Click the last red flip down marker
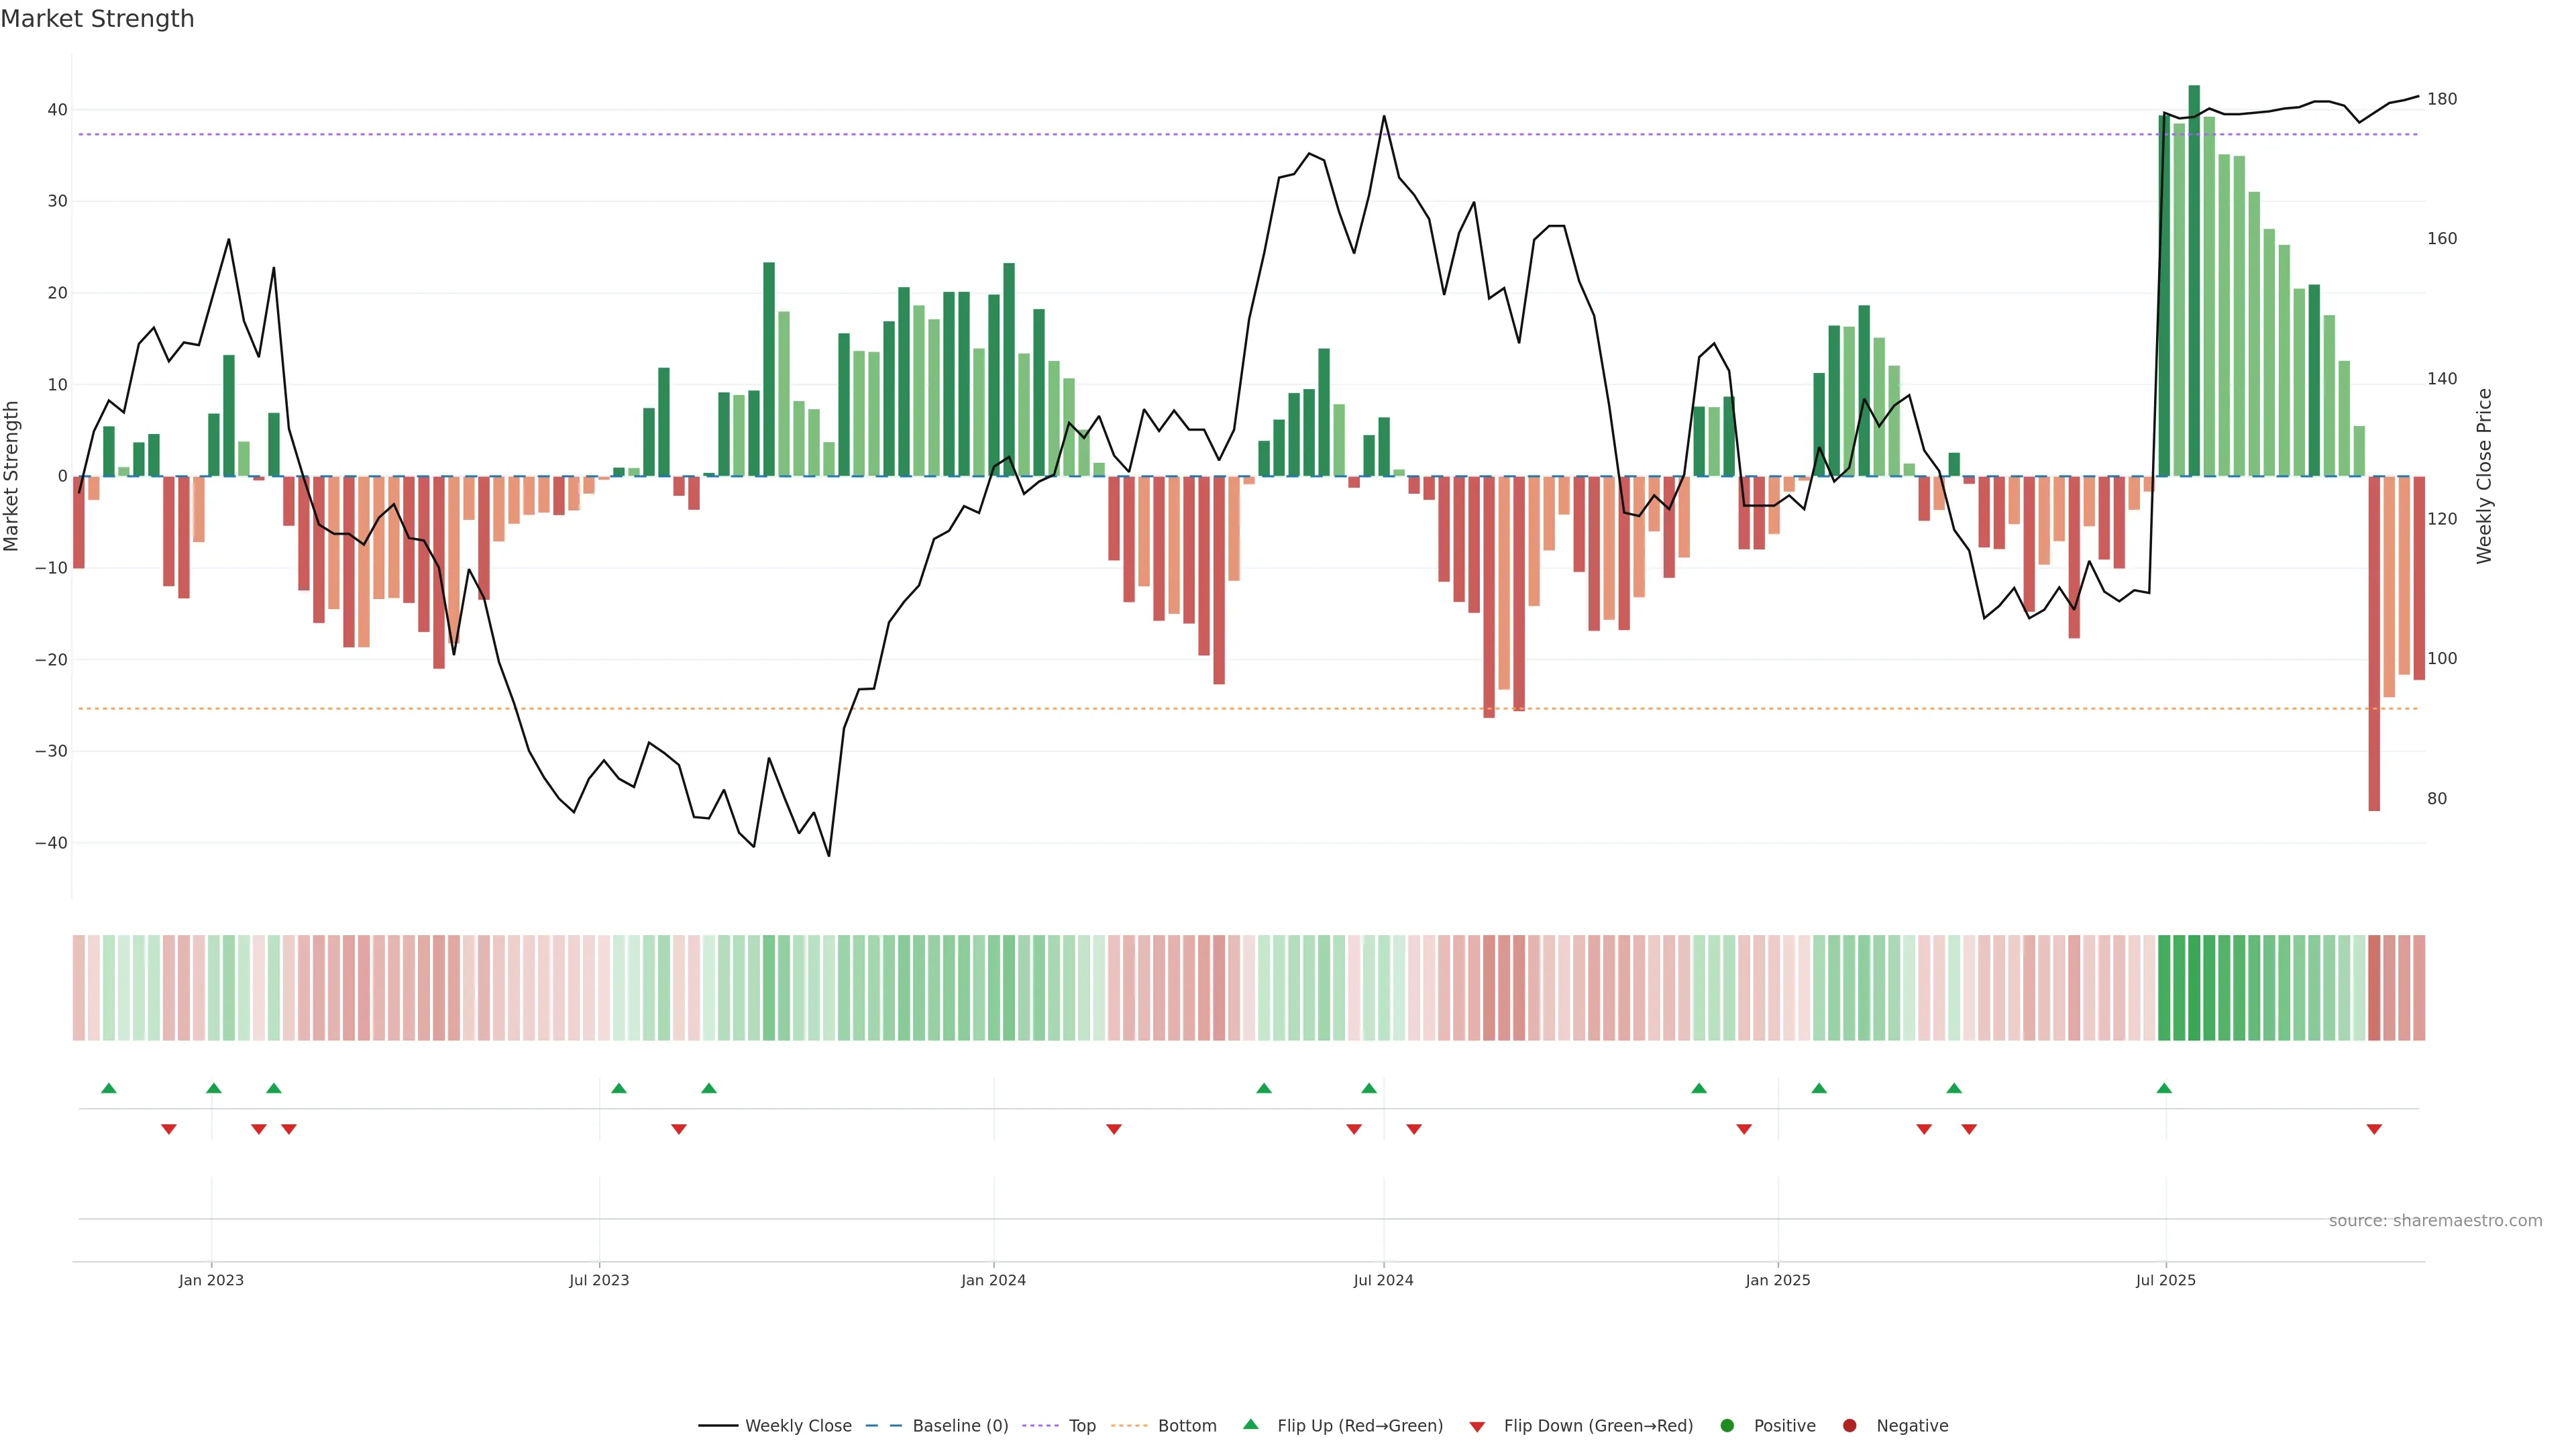The width and height of the screenshot is (2576, 1449). pos(2374,1129)
